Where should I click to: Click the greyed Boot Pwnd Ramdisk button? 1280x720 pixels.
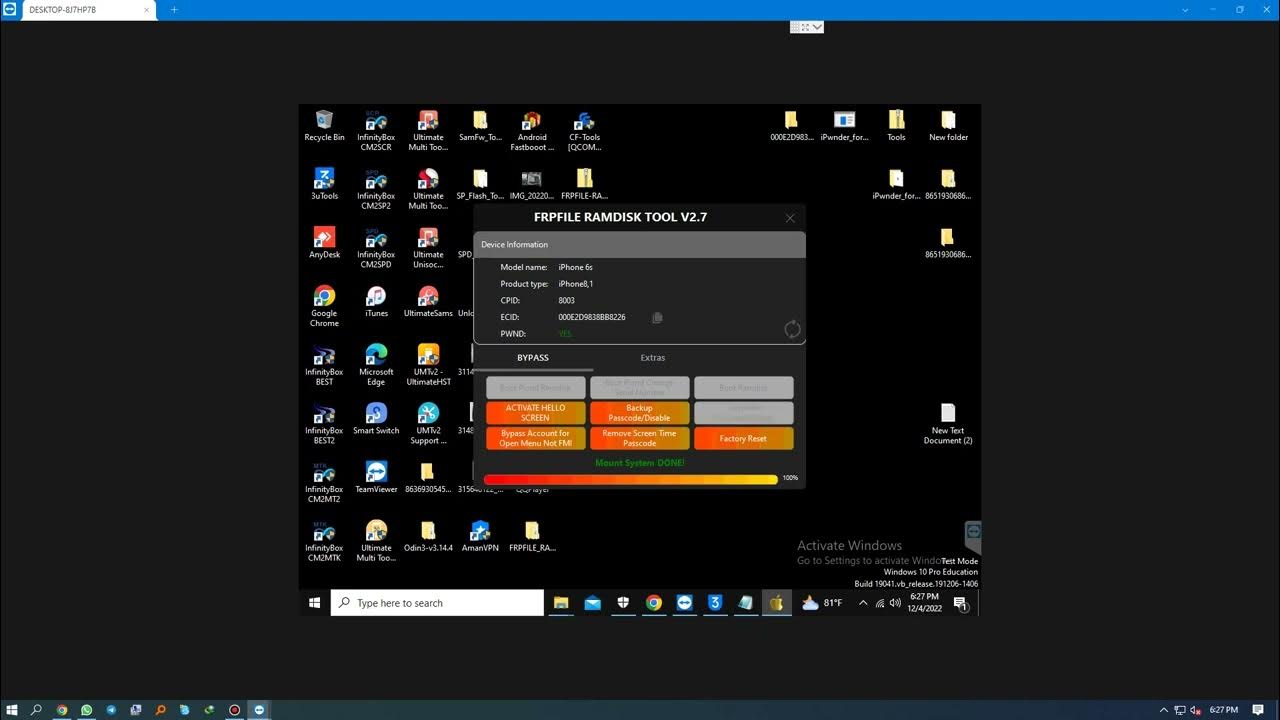coord(535,387)
